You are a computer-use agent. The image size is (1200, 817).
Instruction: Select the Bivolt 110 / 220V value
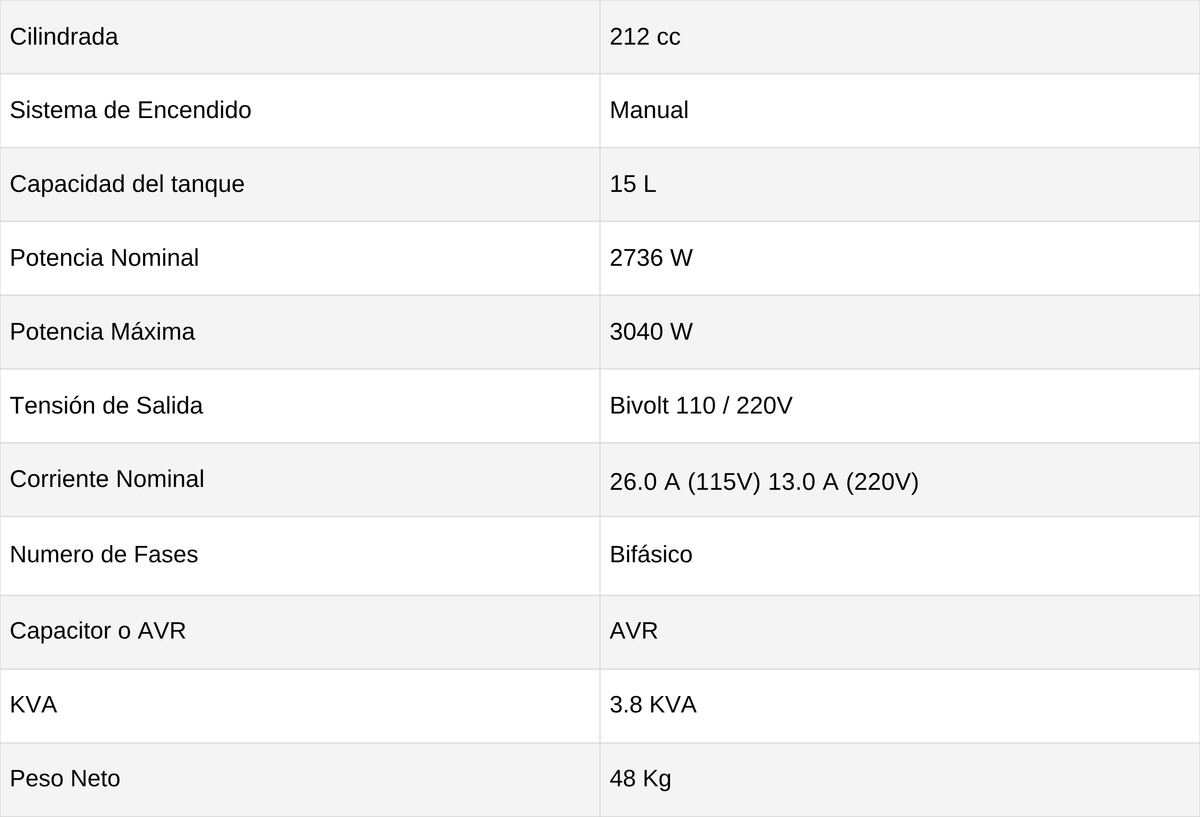point(701,406)
